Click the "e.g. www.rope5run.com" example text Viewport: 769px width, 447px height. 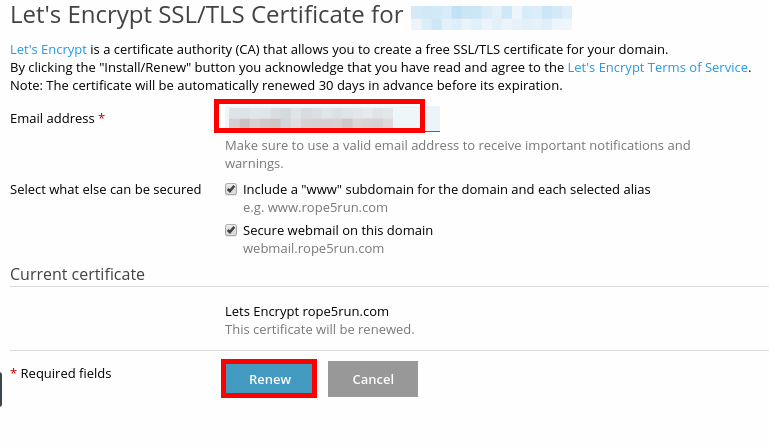(315, 207)
